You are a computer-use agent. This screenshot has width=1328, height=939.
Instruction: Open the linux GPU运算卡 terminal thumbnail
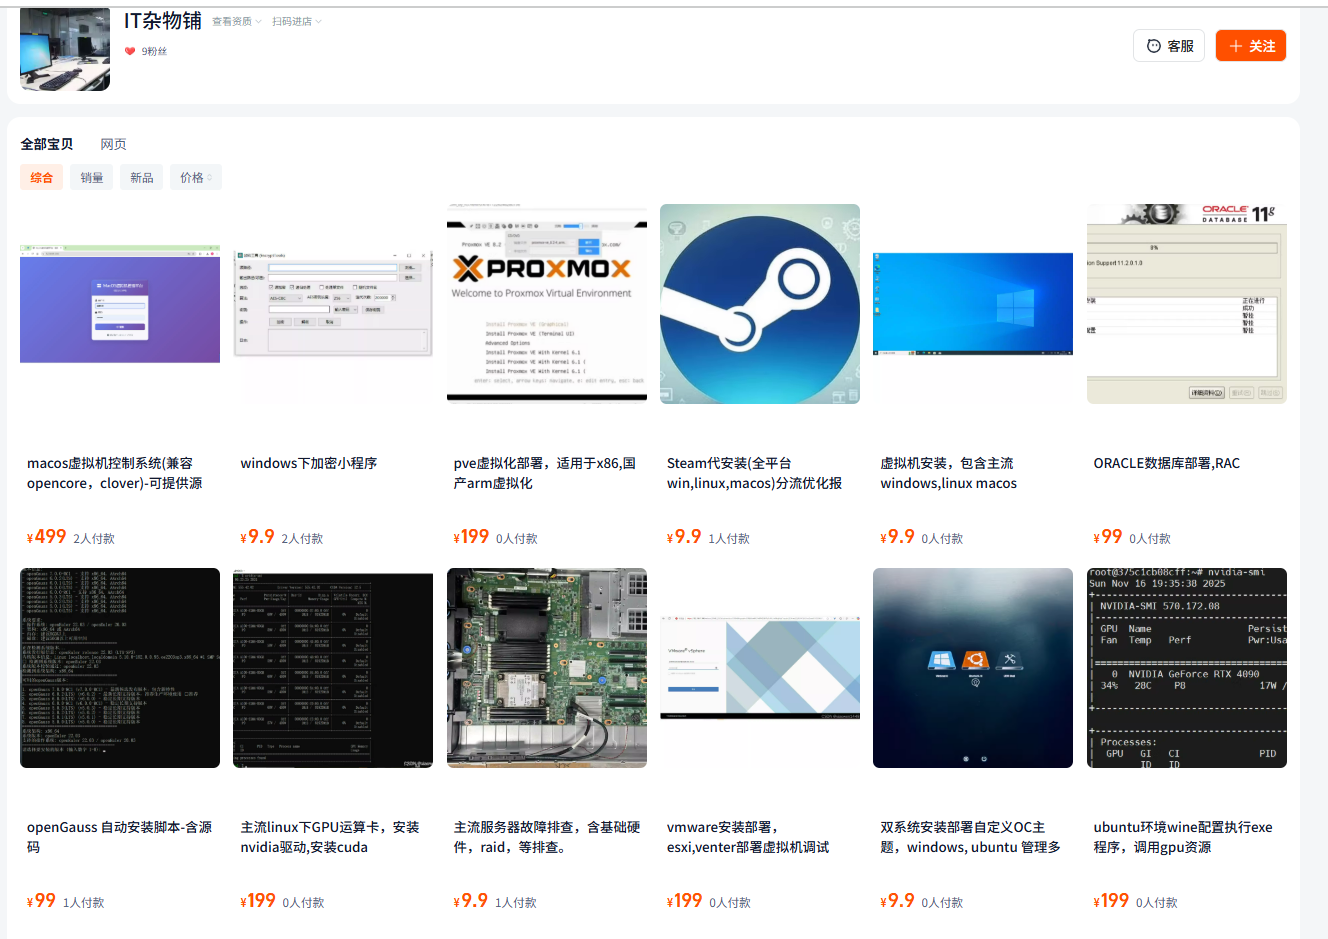tap(333, 668)
